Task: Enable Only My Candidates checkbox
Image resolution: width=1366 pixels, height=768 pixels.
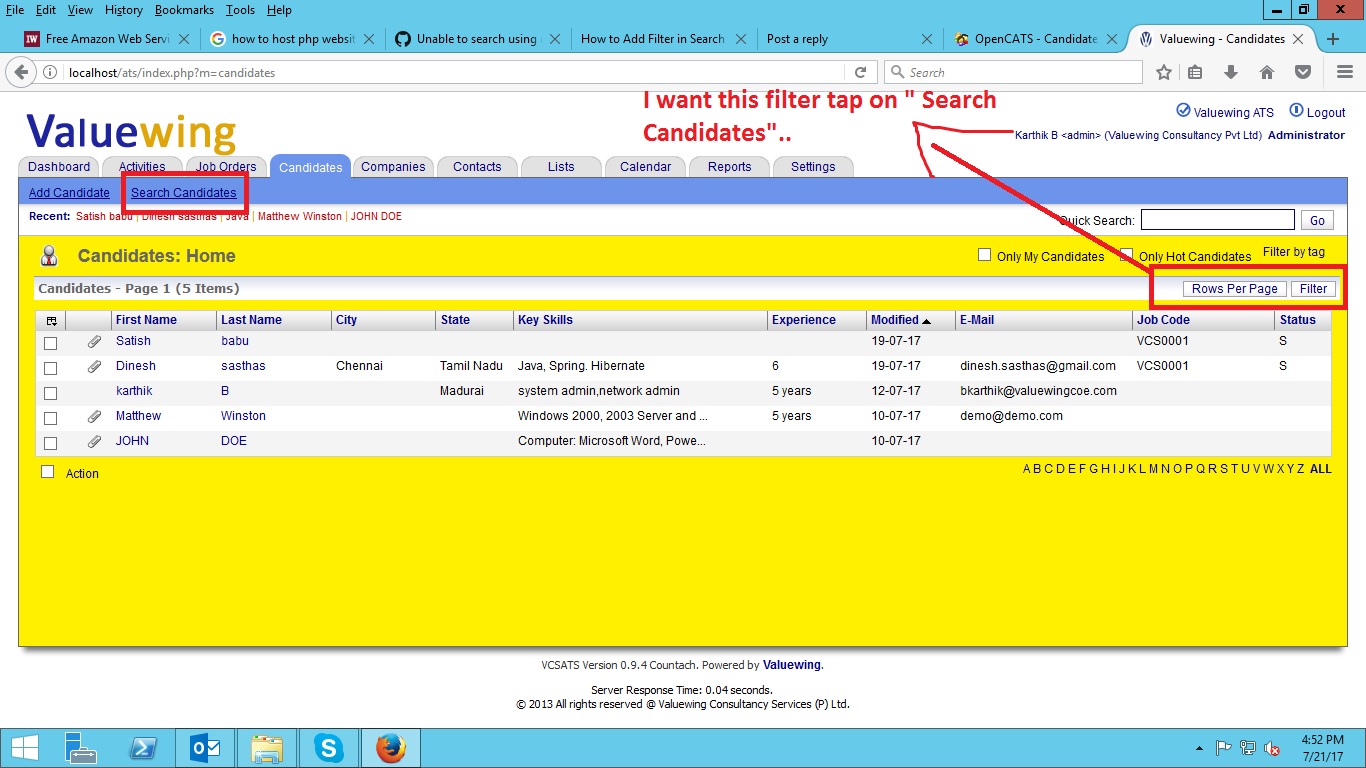Action: (985, 255)
